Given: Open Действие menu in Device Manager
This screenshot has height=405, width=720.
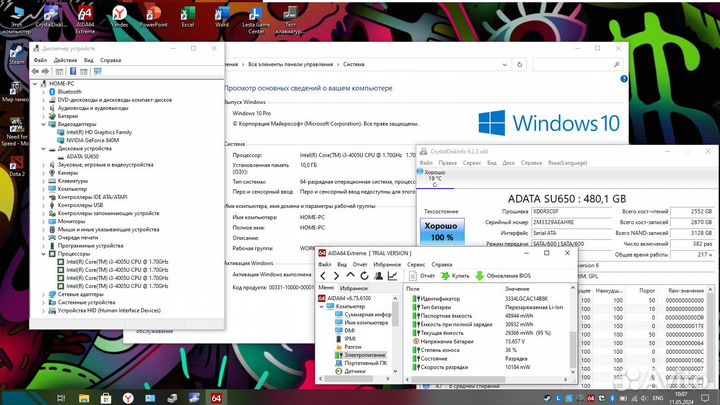Looking at the screenshot, I should click(65, 60).
